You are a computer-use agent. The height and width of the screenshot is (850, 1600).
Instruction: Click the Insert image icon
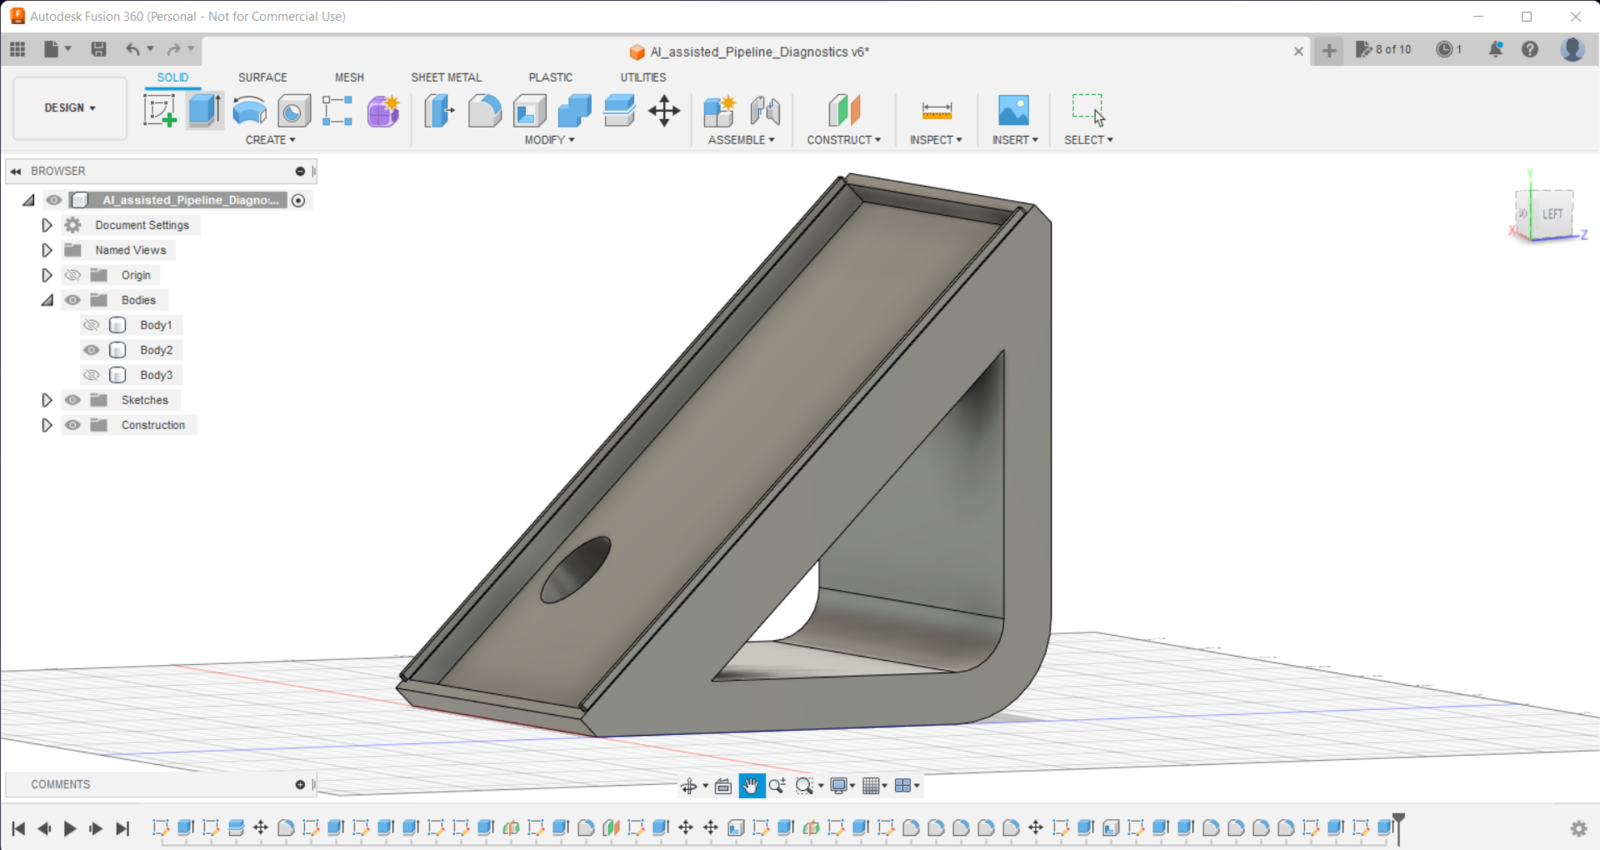(1013, 110)
